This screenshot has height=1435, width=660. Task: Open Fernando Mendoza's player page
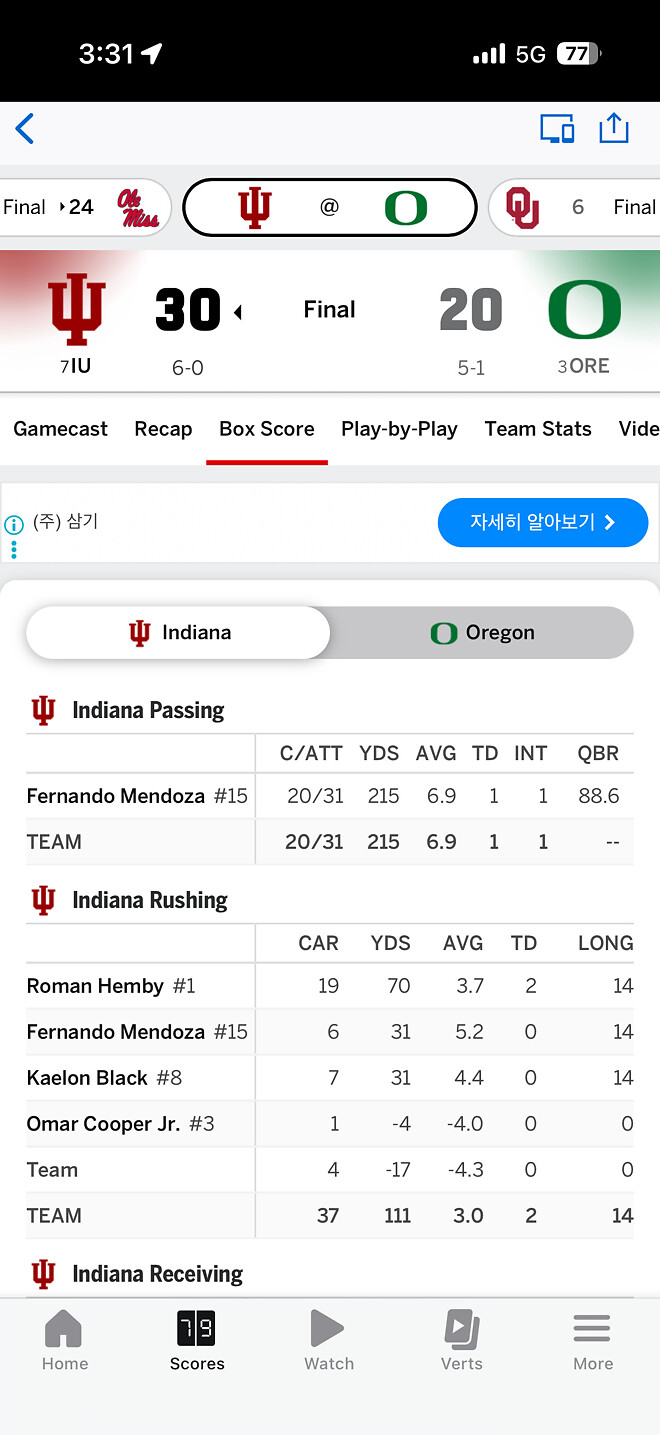(x=115, y=795)
